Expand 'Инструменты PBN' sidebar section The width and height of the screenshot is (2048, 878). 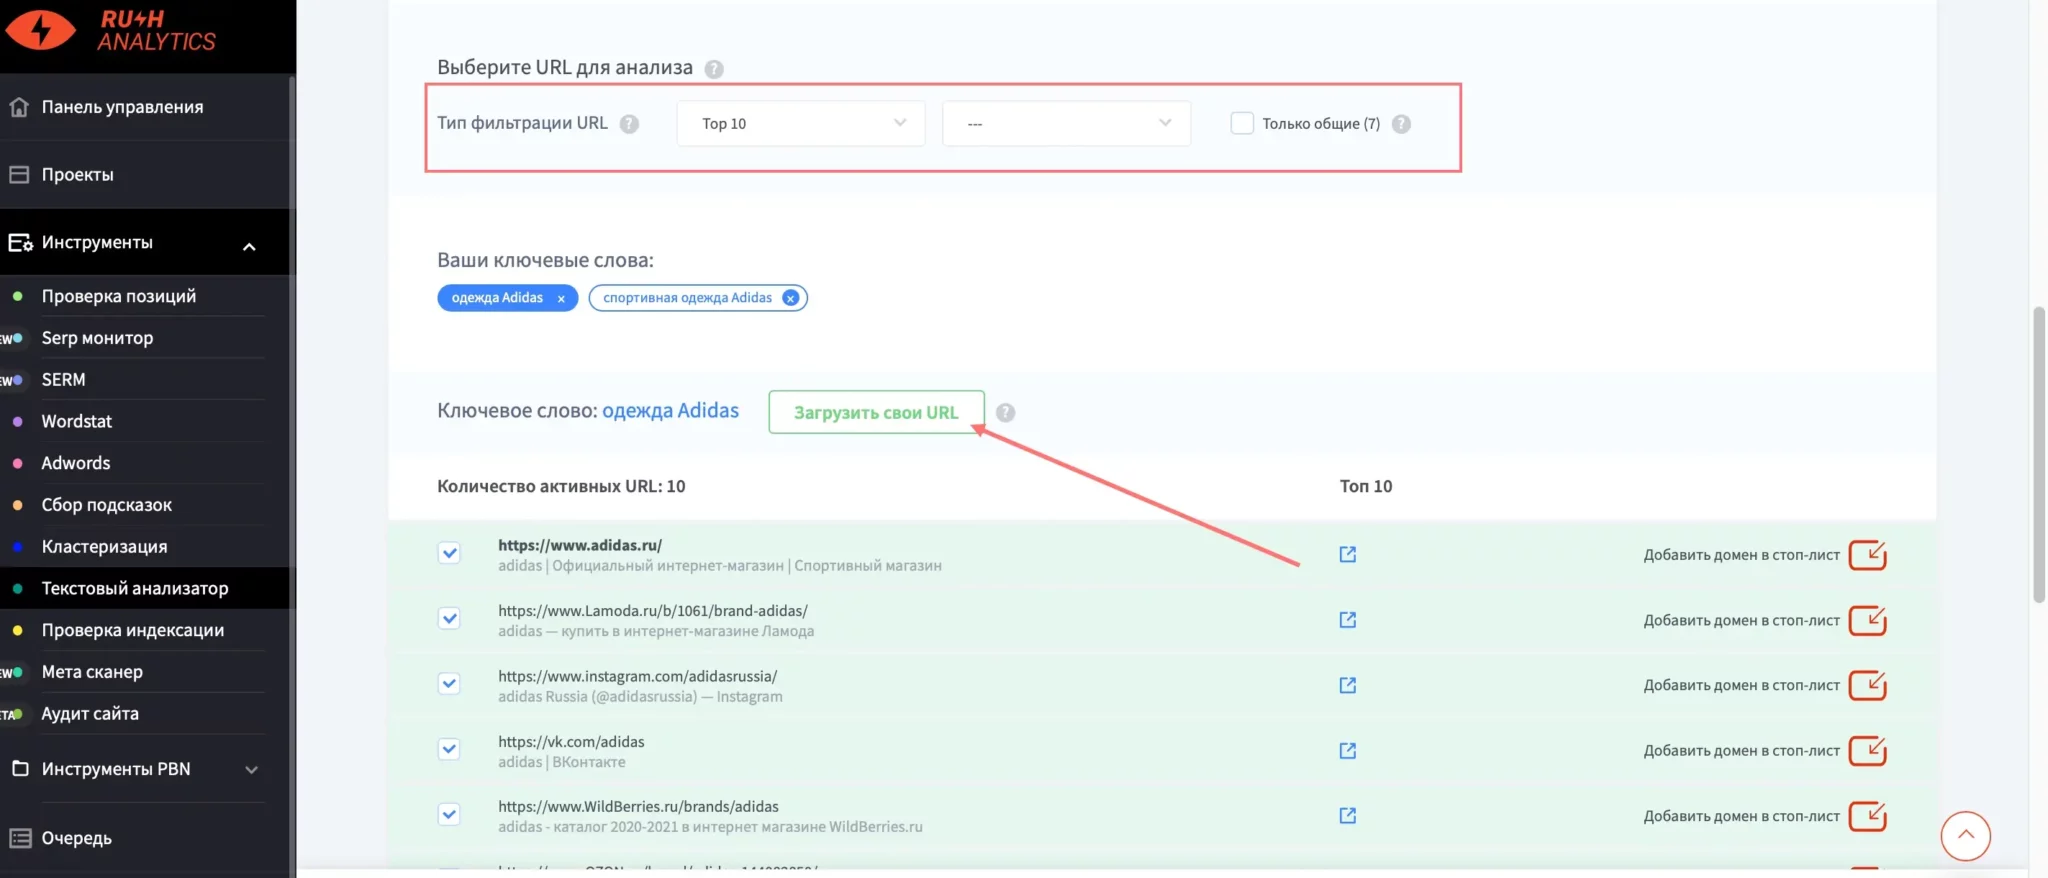(251, 769)
